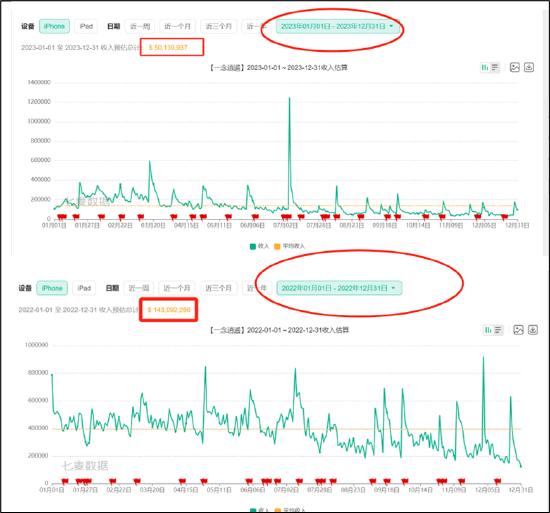Click the 1400000 axis label in 2023 chart

[39, 82]
